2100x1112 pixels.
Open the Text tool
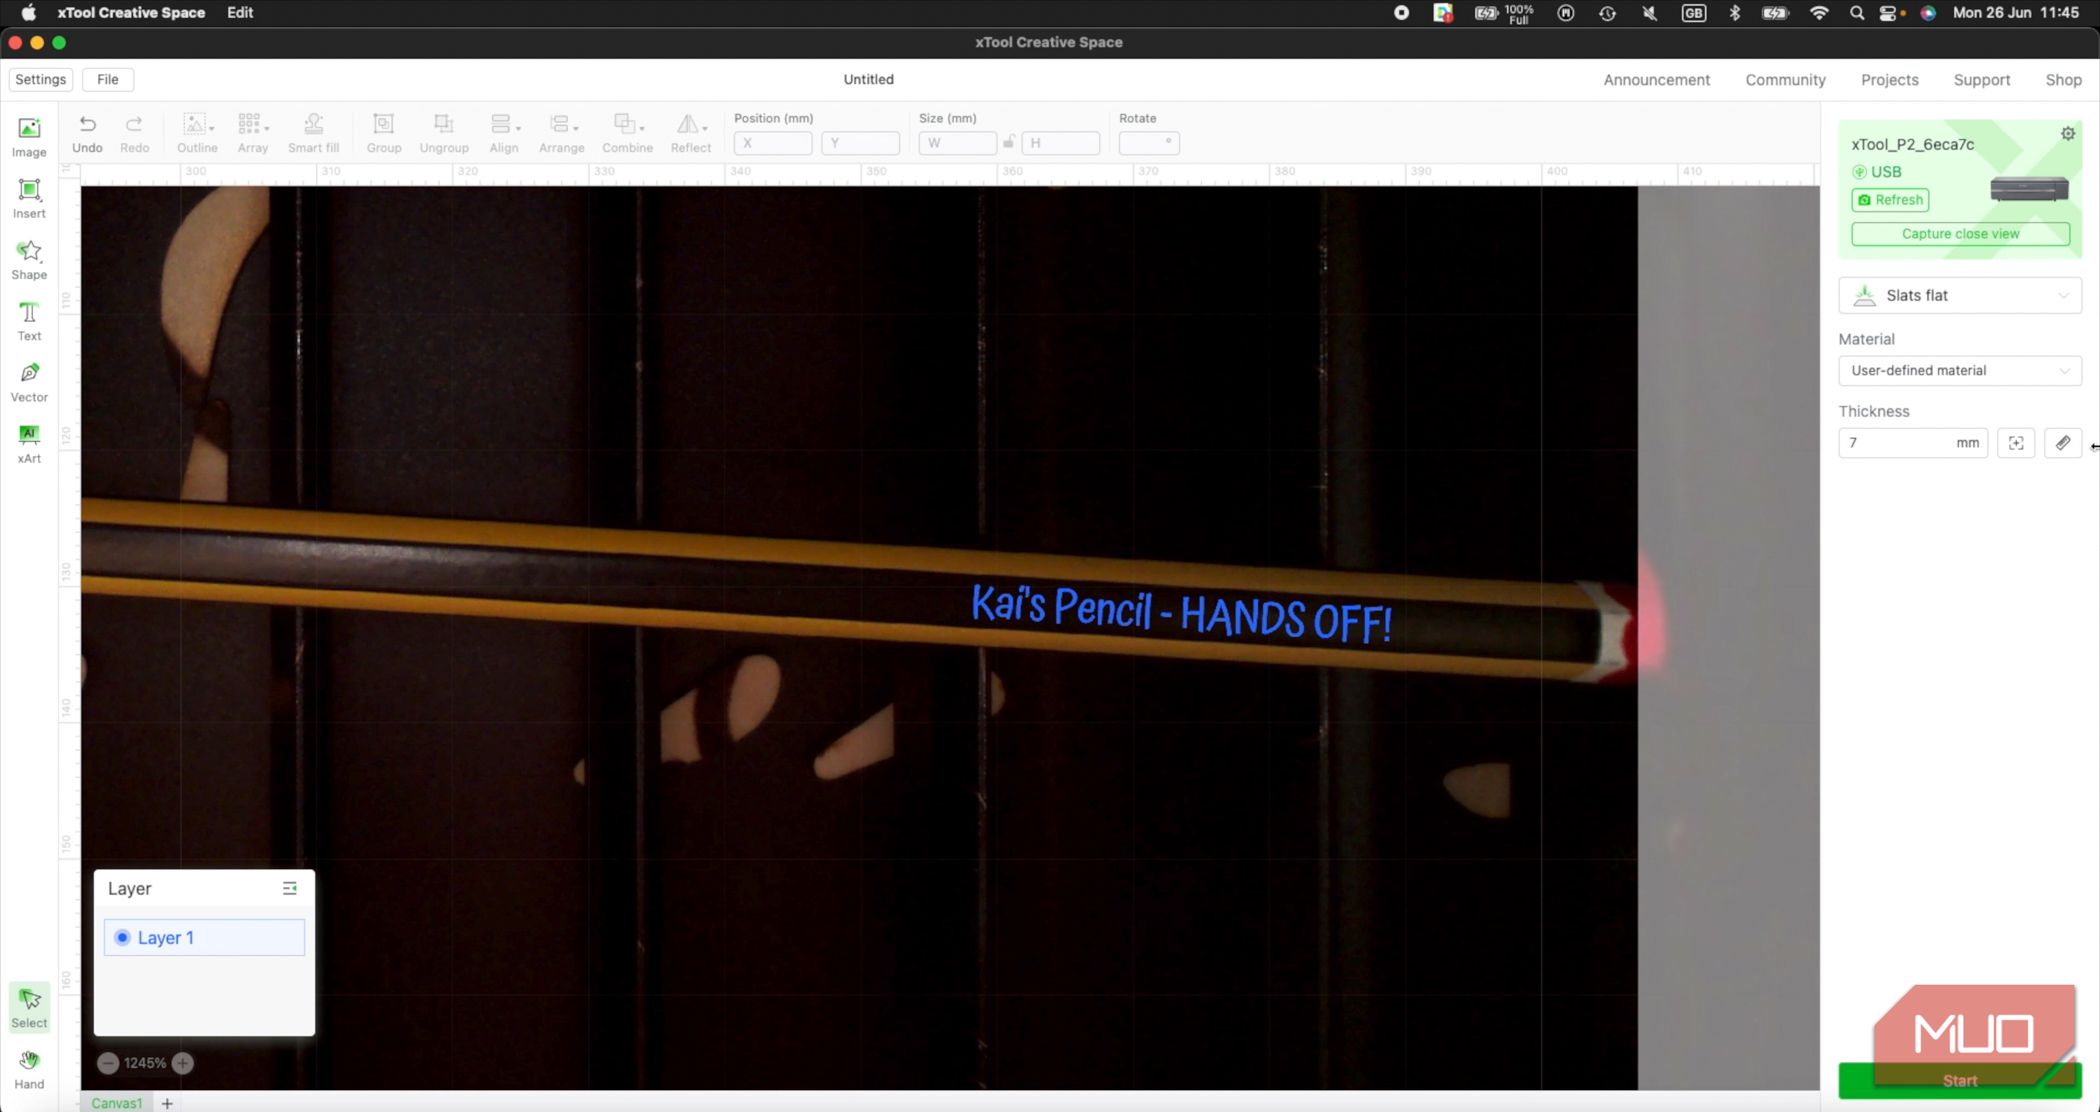(28, 319)
